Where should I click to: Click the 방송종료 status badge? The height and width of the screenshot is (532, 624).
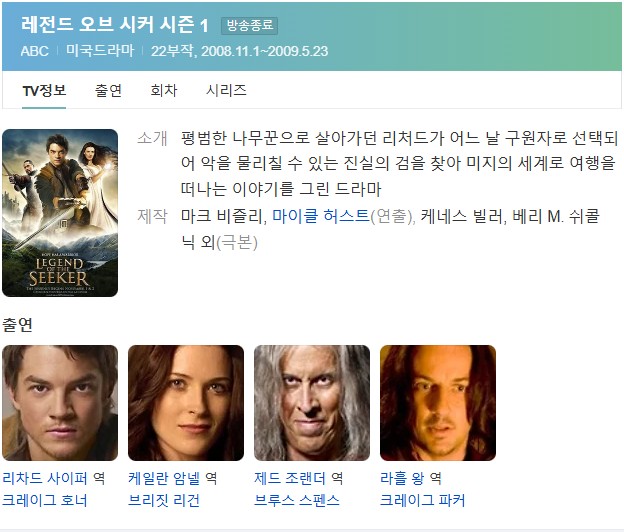point(250,25)
